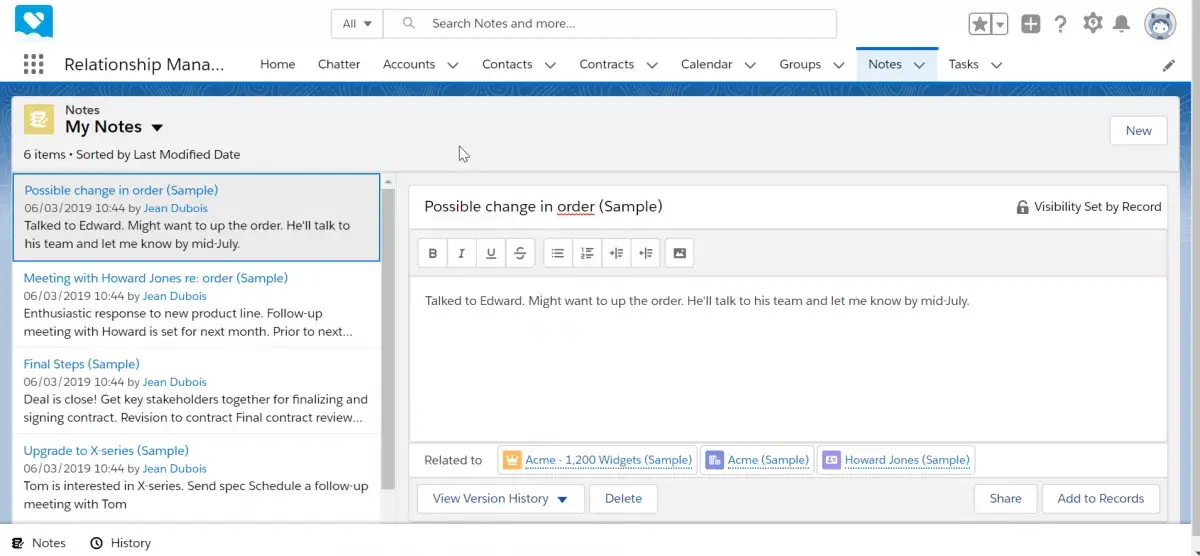Click into the note body text area
This screenshot has height=556, width=1200.
coord(788,358)
